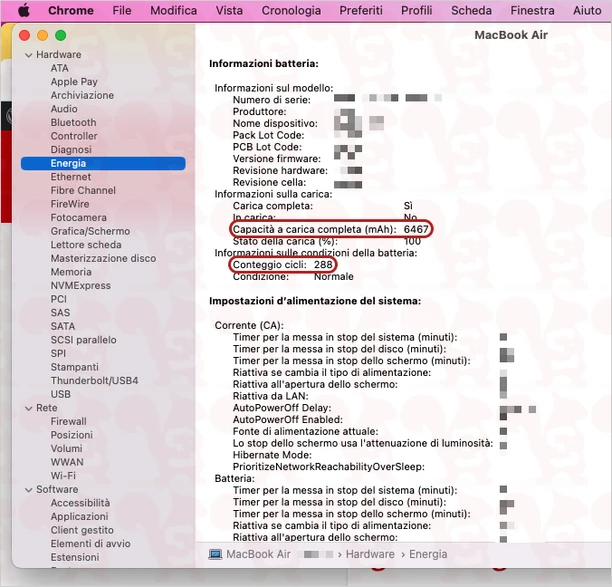This screenshot has height=587, width=612.
Task: Click the Condizione value Normale
Action: coord(334,277)
